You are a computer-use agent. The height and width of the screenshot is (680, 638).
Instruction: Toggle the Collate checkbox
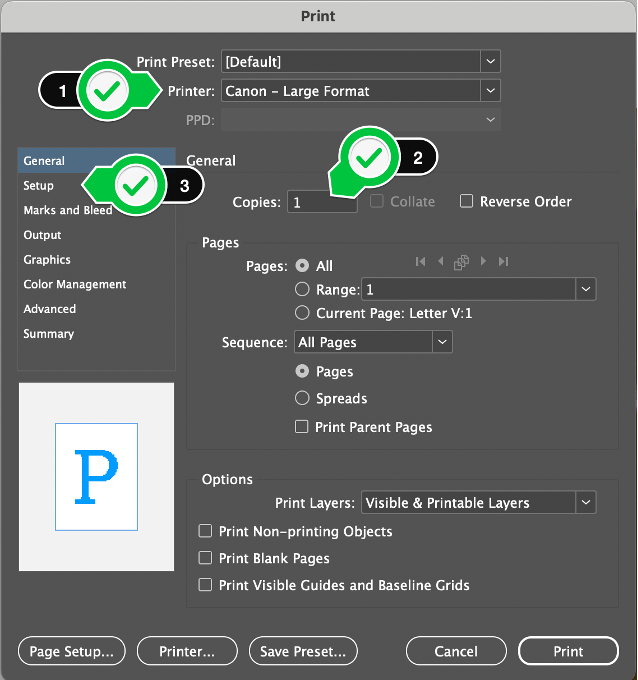click(376, 201)
